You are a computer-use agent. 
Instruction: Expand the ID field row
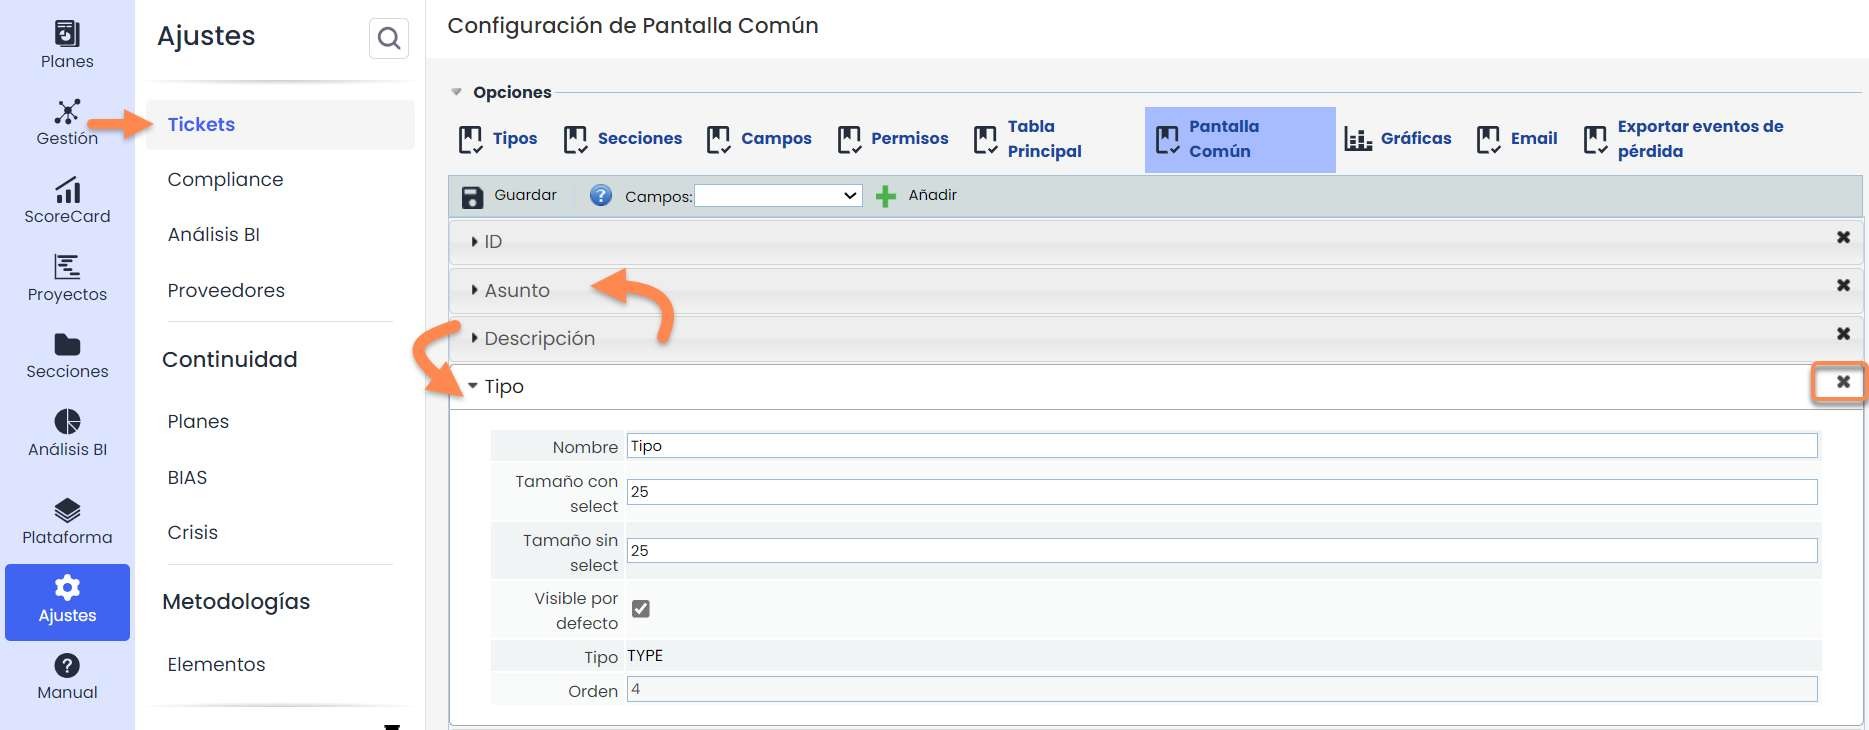point(493,242)
